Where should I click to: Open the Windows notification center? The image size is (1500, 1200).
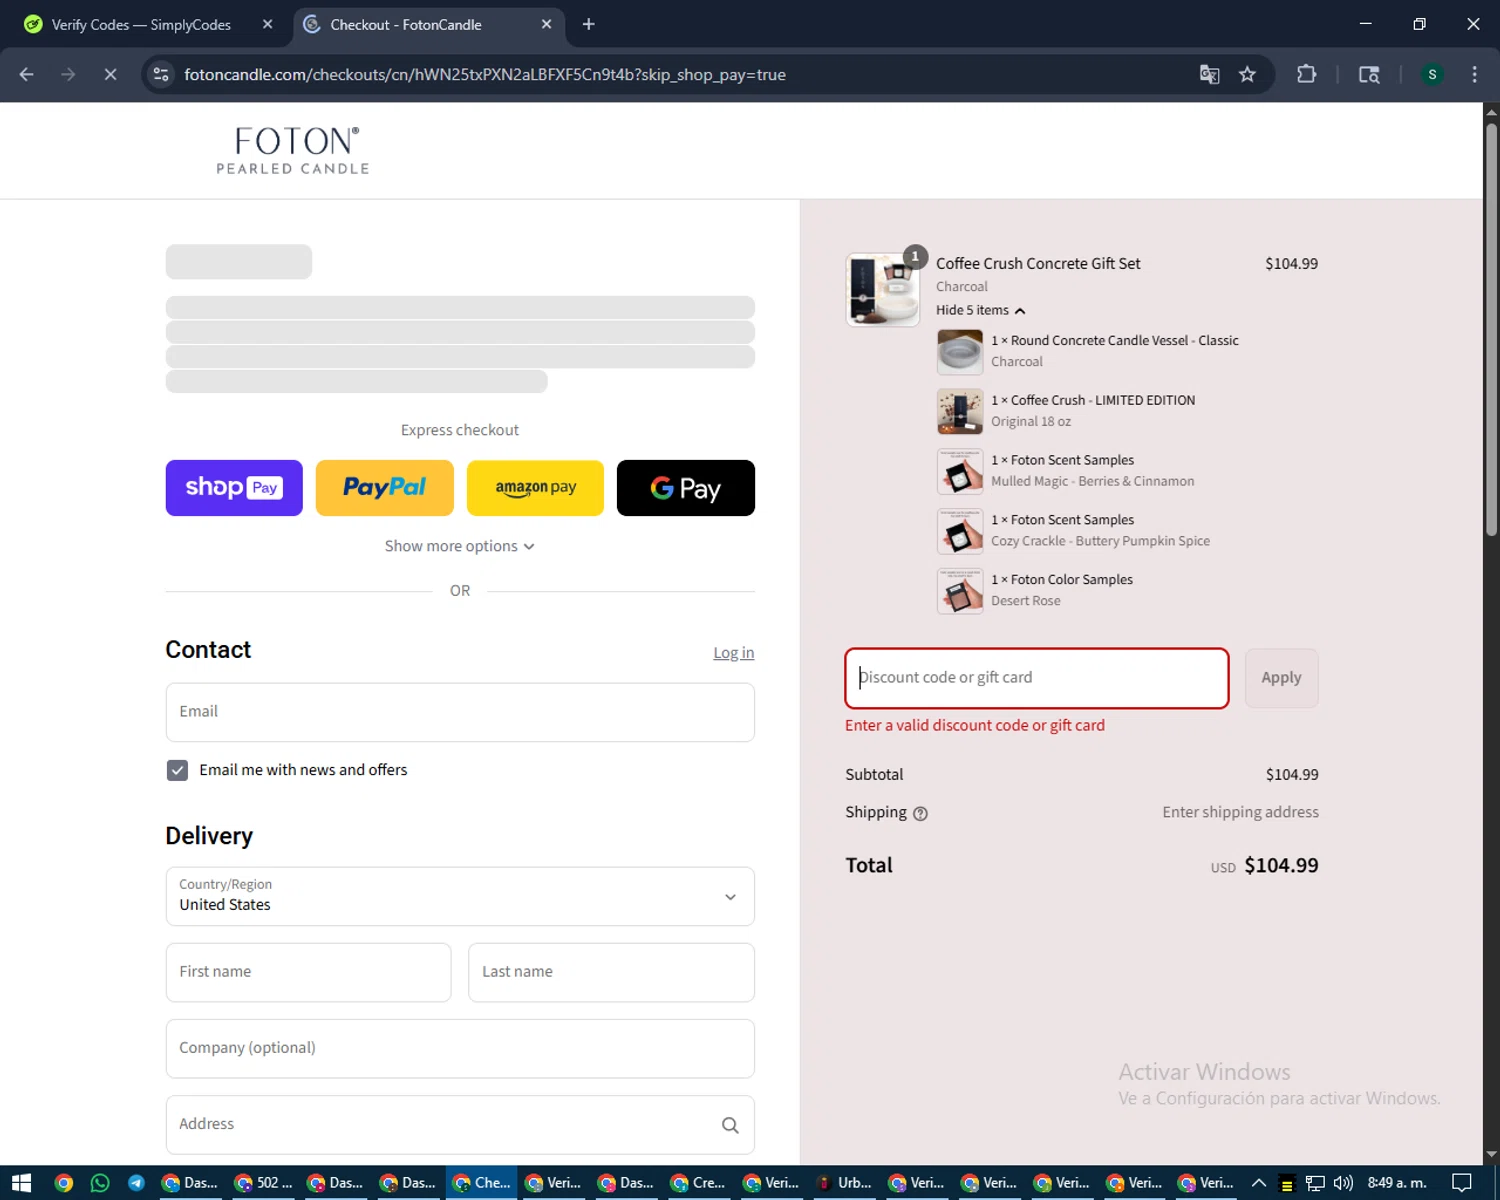point(1462,1183)
